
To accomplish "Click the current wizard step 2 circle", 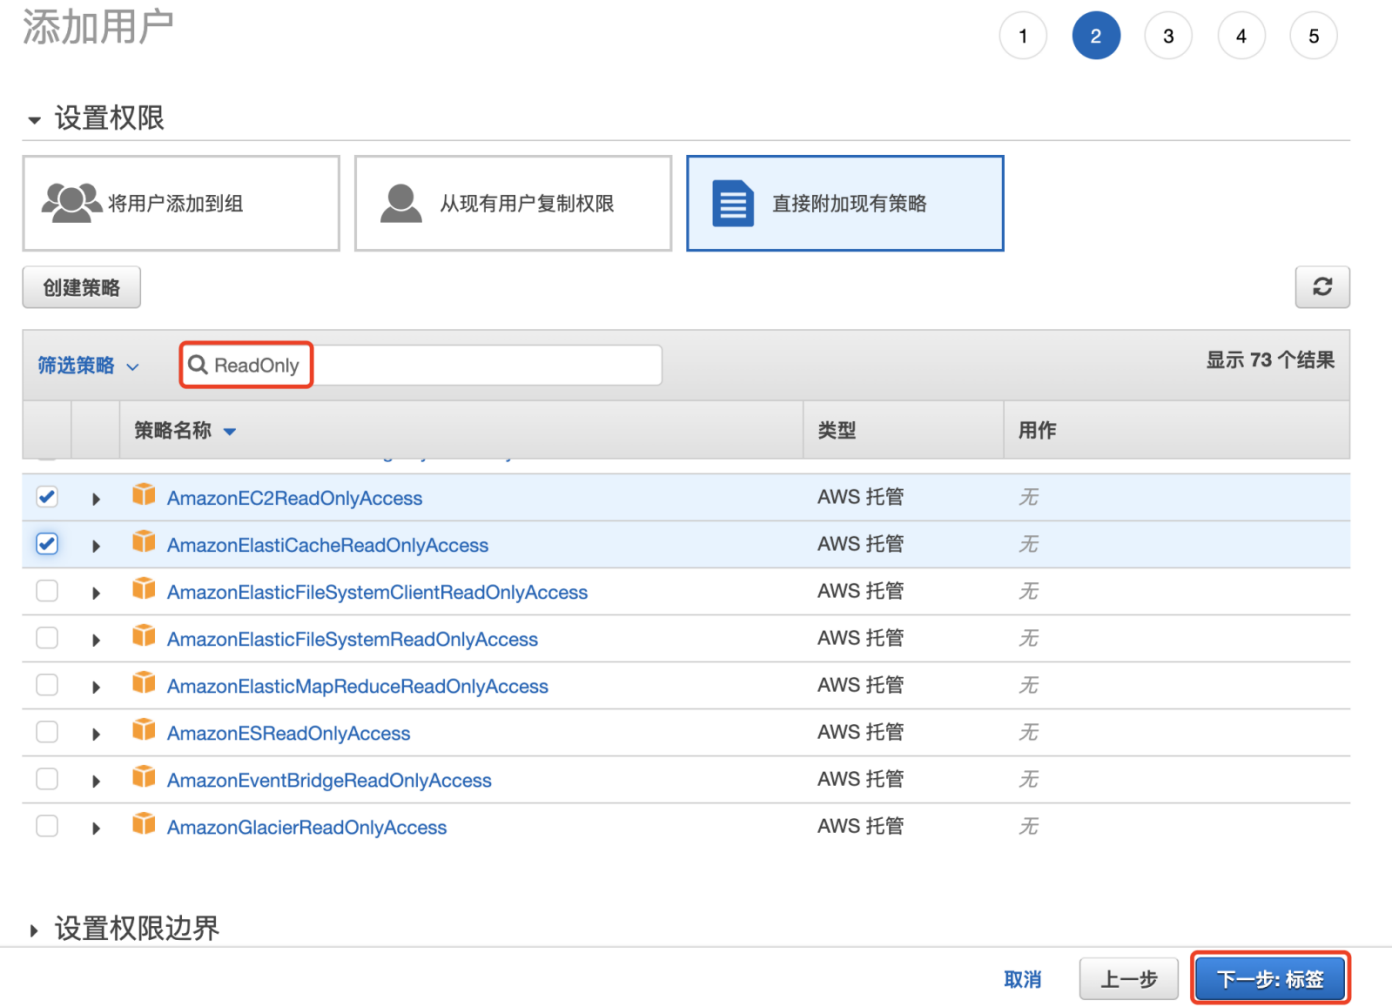I will pyautogui.click(x=1096, y=36).
